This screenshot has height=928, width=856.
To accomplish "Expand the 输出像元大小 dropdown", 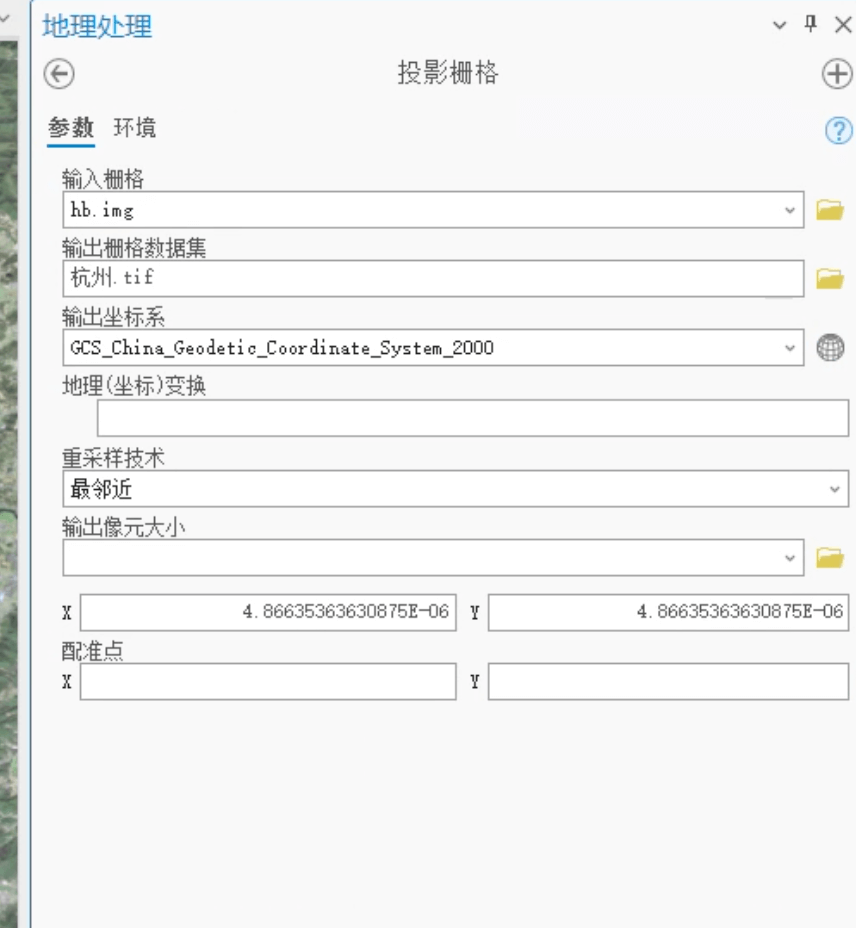I will click(790, 558).
